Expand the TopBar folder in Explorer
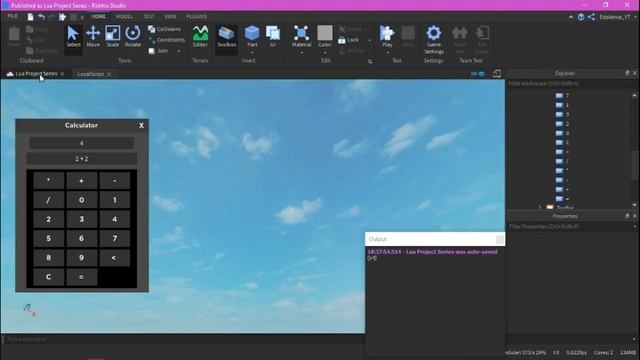Viewport: 640px width, 360px height. pyautogui.click(x=540, y=207)
